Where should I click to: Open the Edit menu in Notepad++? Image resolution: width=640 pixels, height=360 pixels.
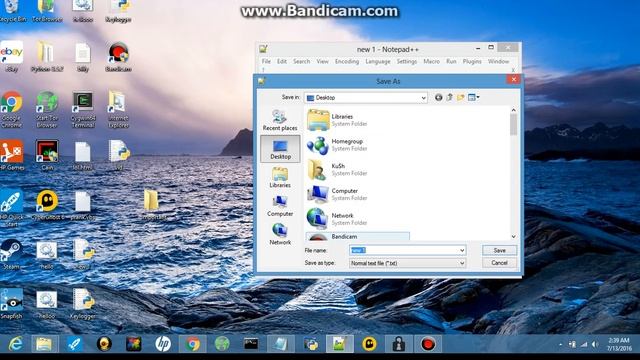282,61
